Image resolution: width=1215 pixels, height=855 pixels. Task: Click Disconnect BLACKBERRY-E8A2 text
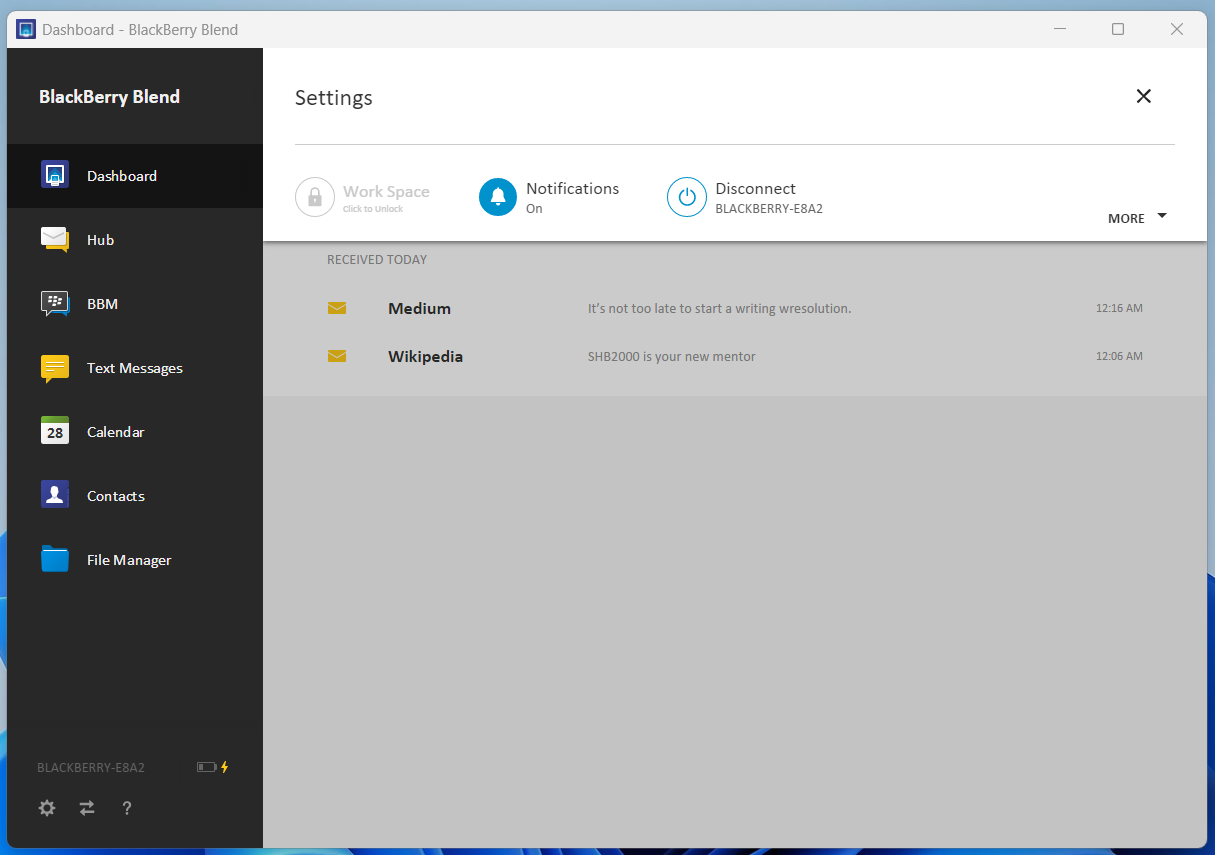click(x=769, y=197)
